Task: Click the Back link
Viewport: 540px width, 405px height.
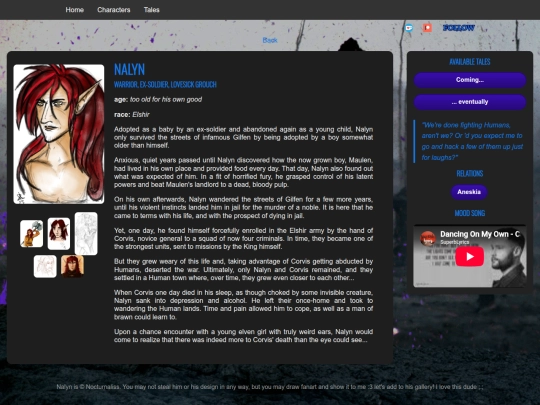Action: (270, 40)
